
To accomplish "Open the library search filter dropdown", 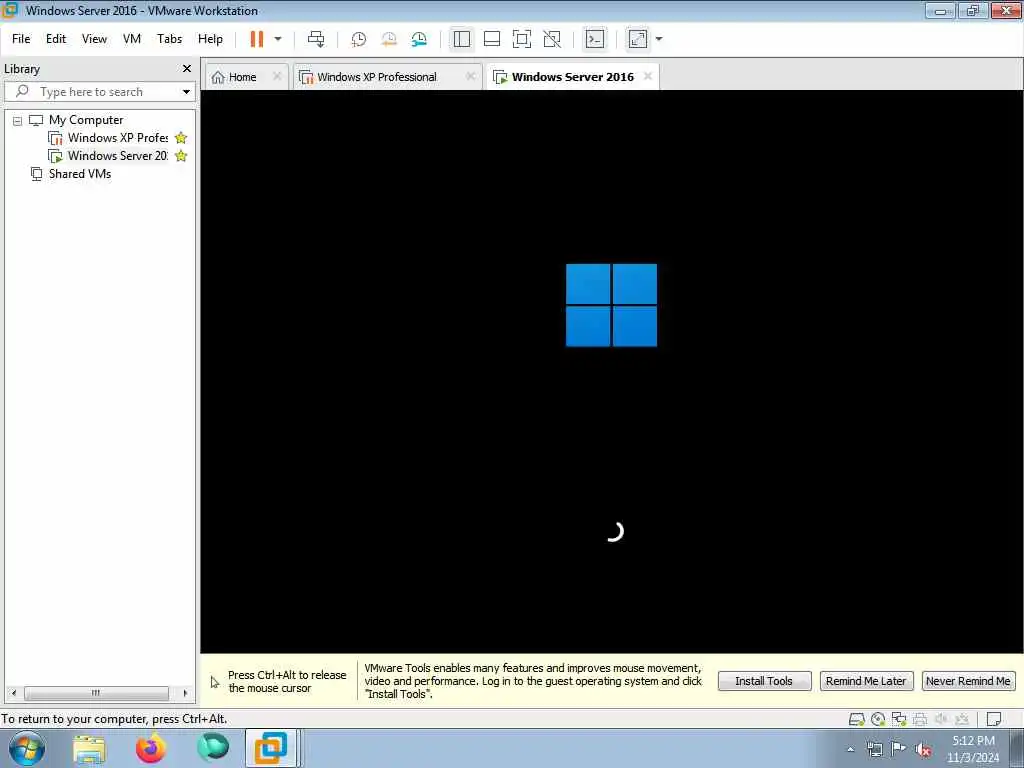I will coord(186,92).
